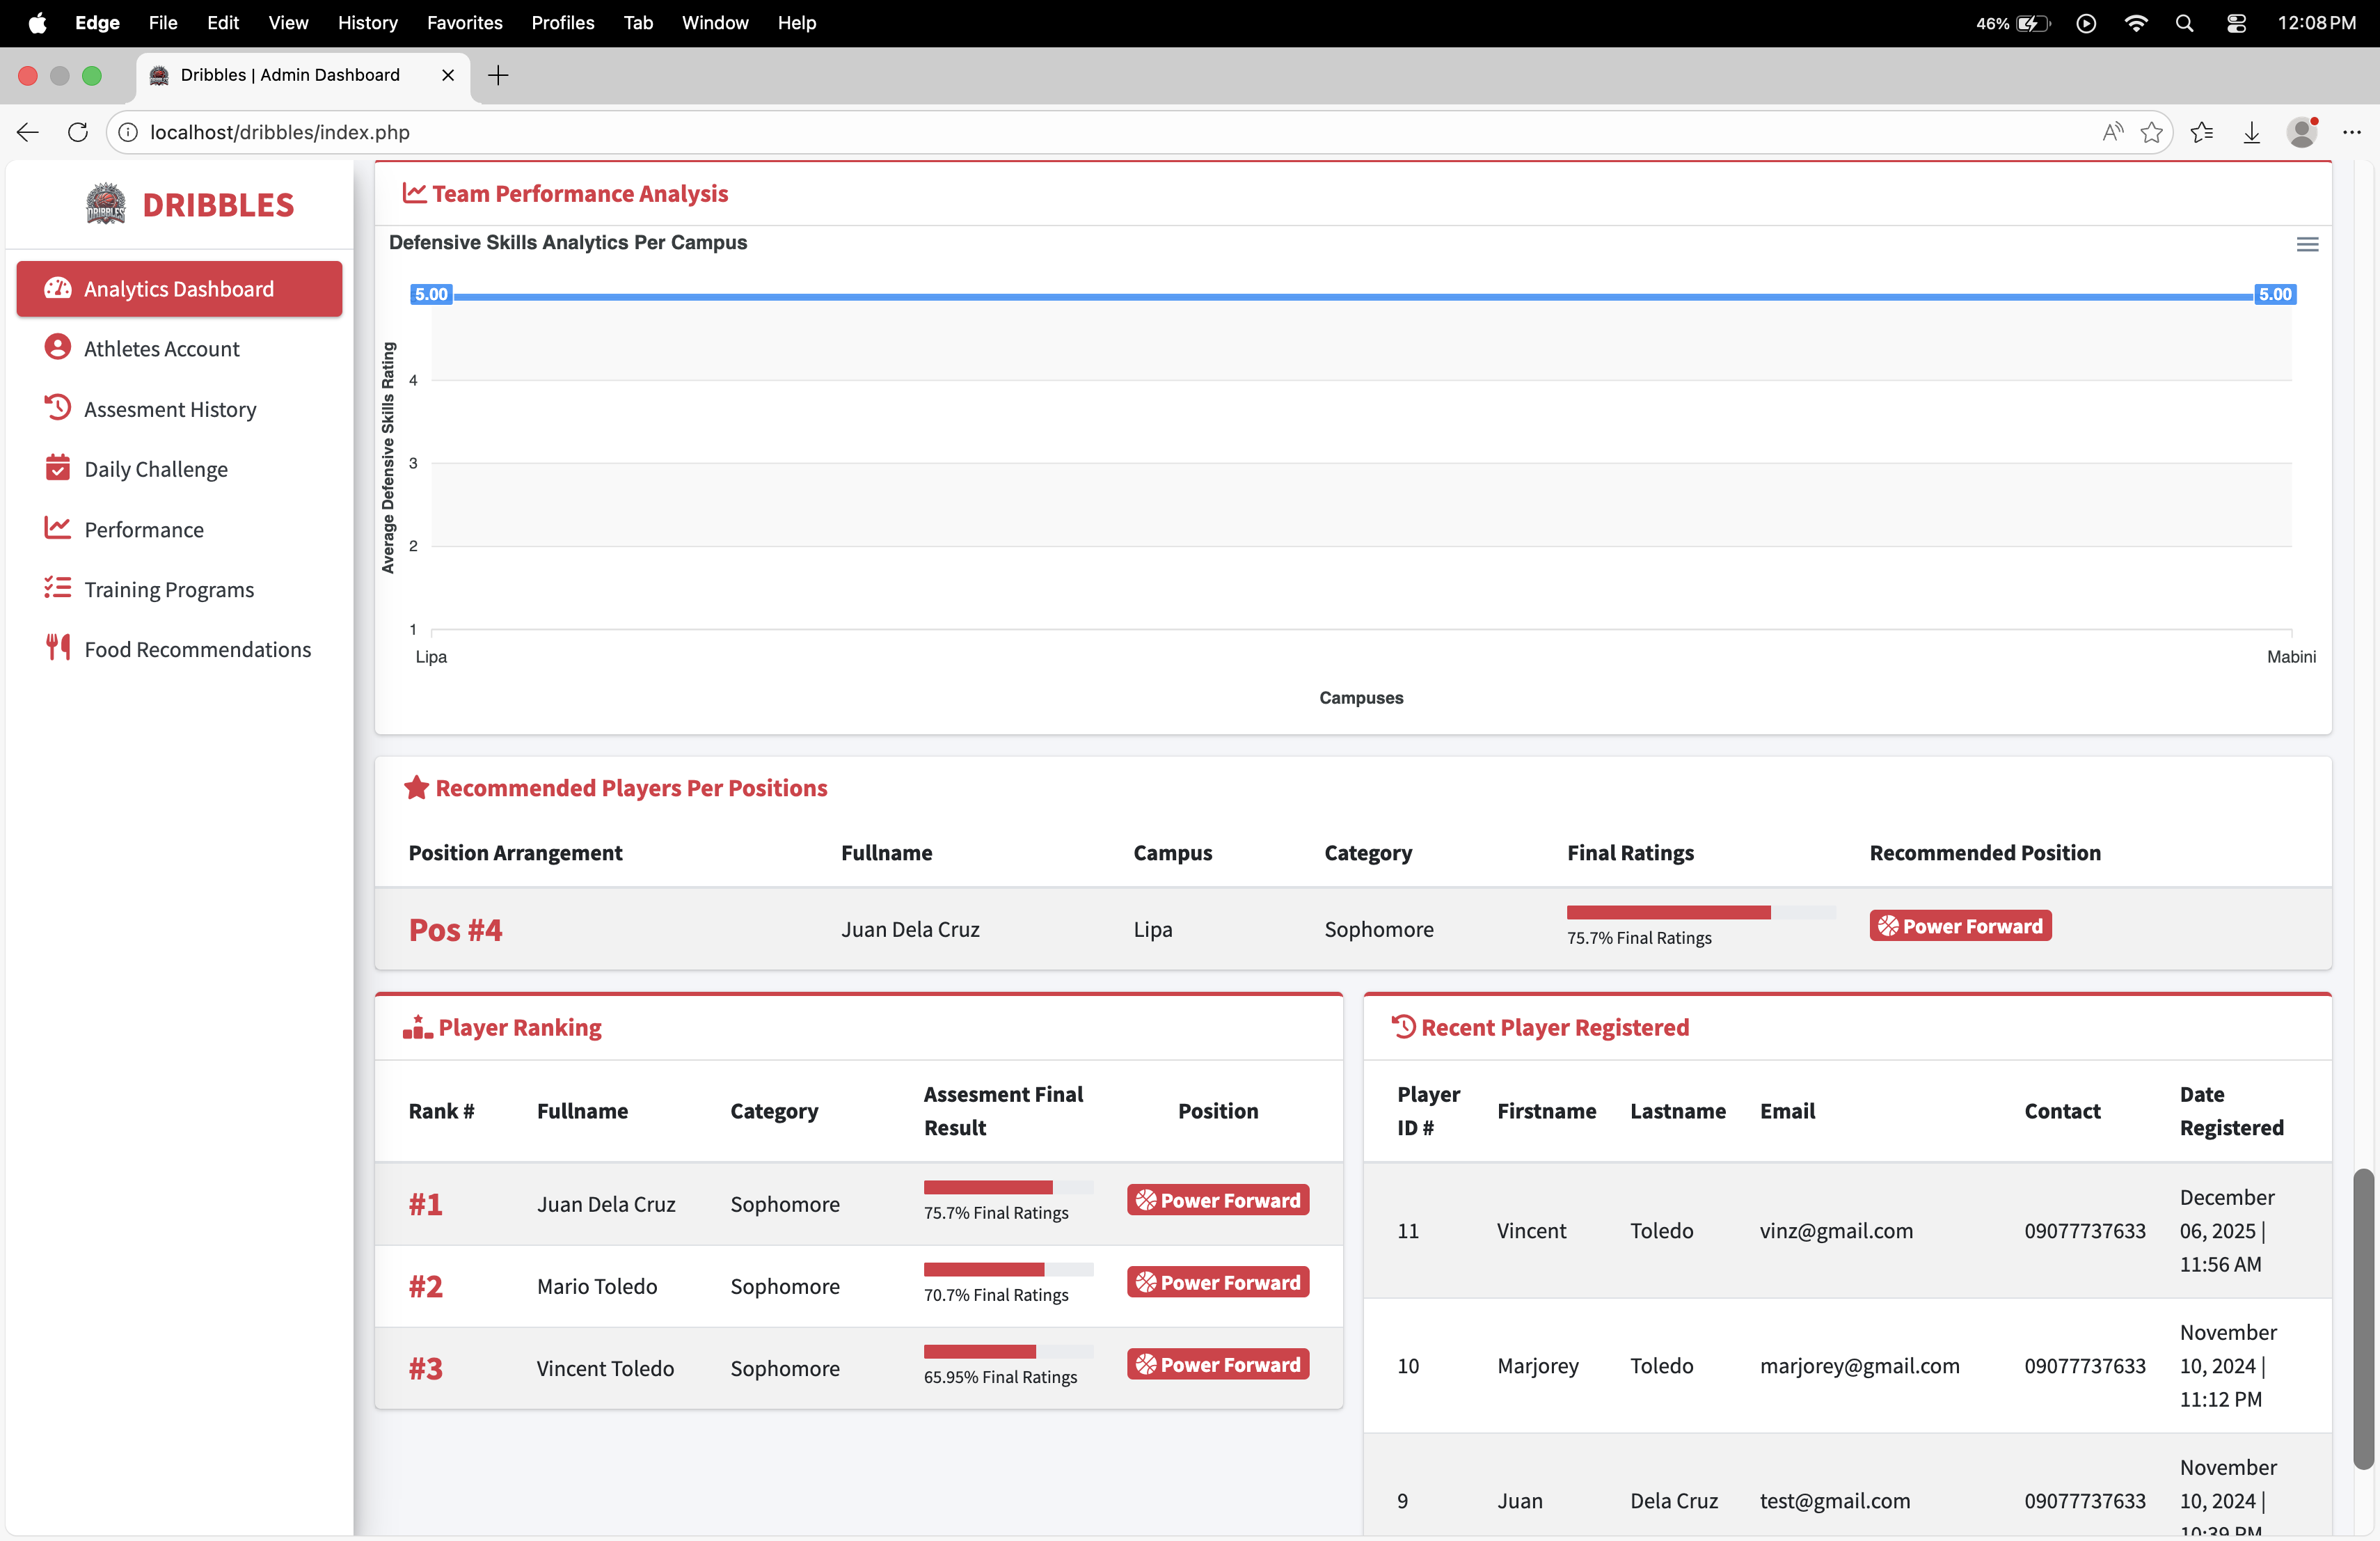This screenshot has height=1541, width=2380.
Task: Click the Food Recommendations utensils icon
Action: pyautogui.click(x=58, y=648)
